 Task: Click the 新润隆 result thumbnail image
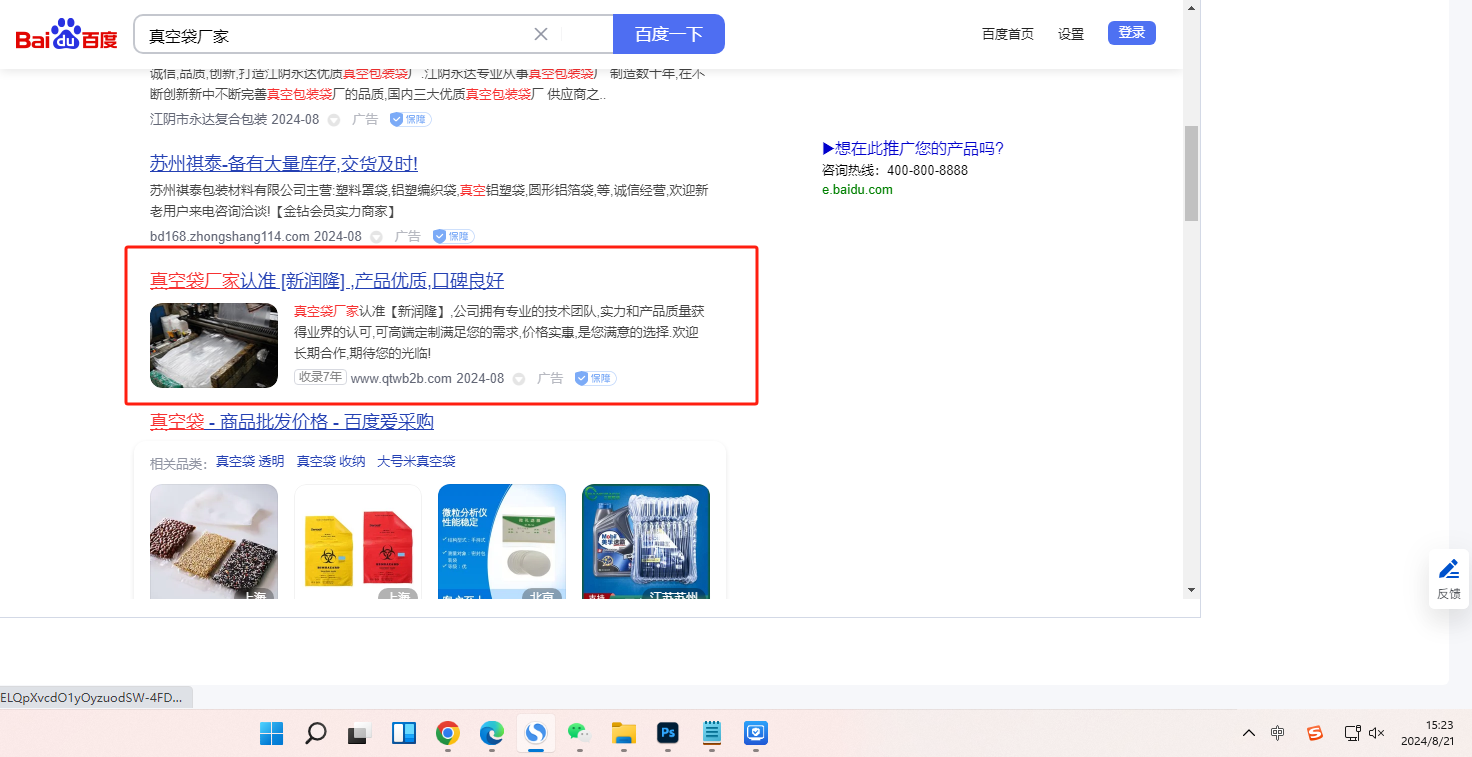click(214, 345)
